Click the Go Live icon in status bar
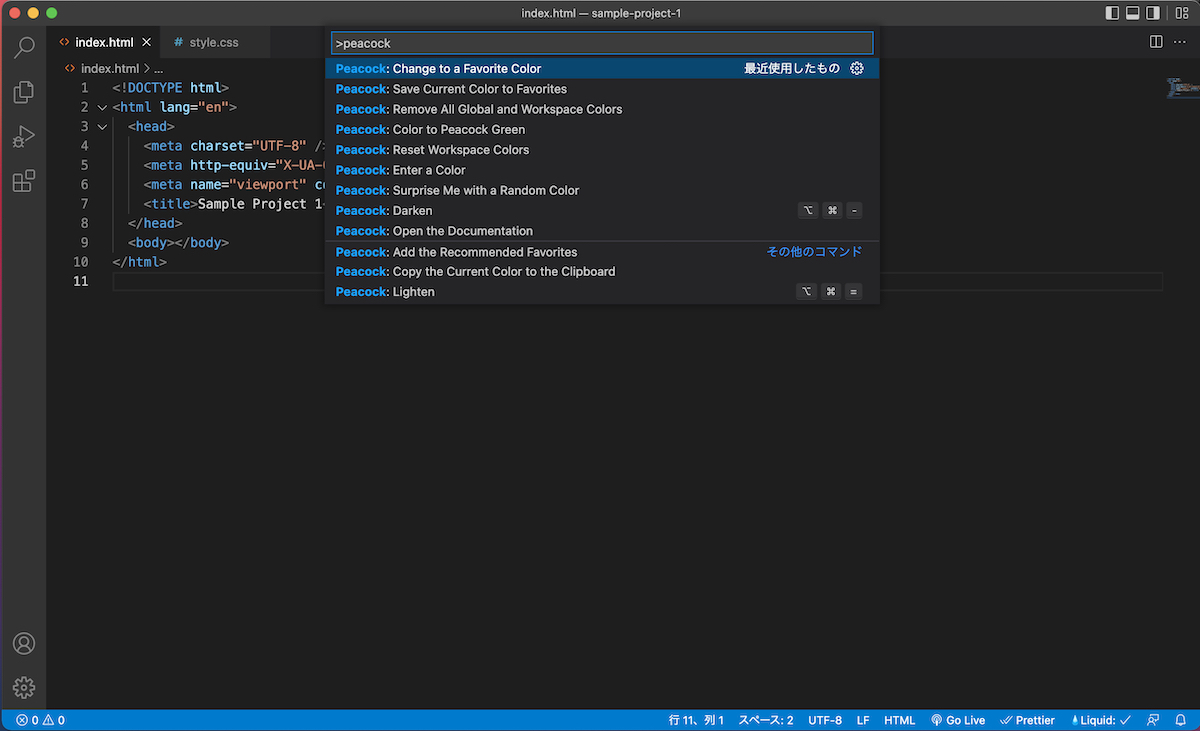1200x731 pixels. pos(957,719)
